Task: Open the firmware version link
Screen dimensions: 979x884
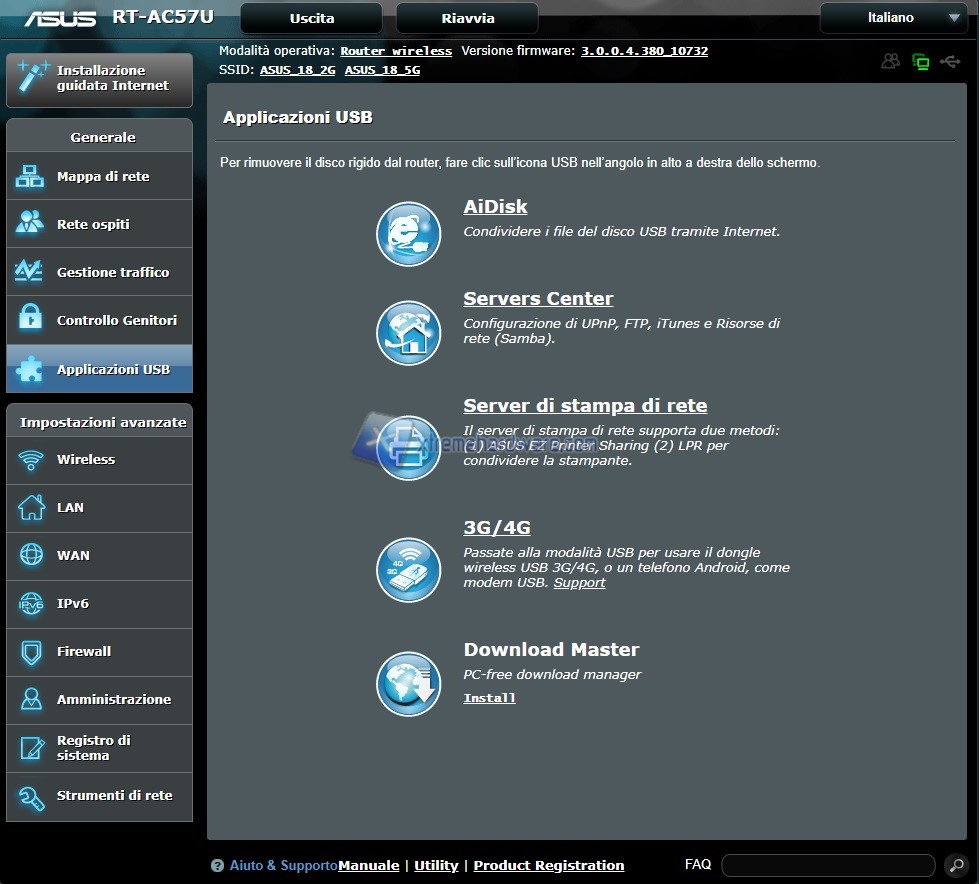Action: [644, 51]
